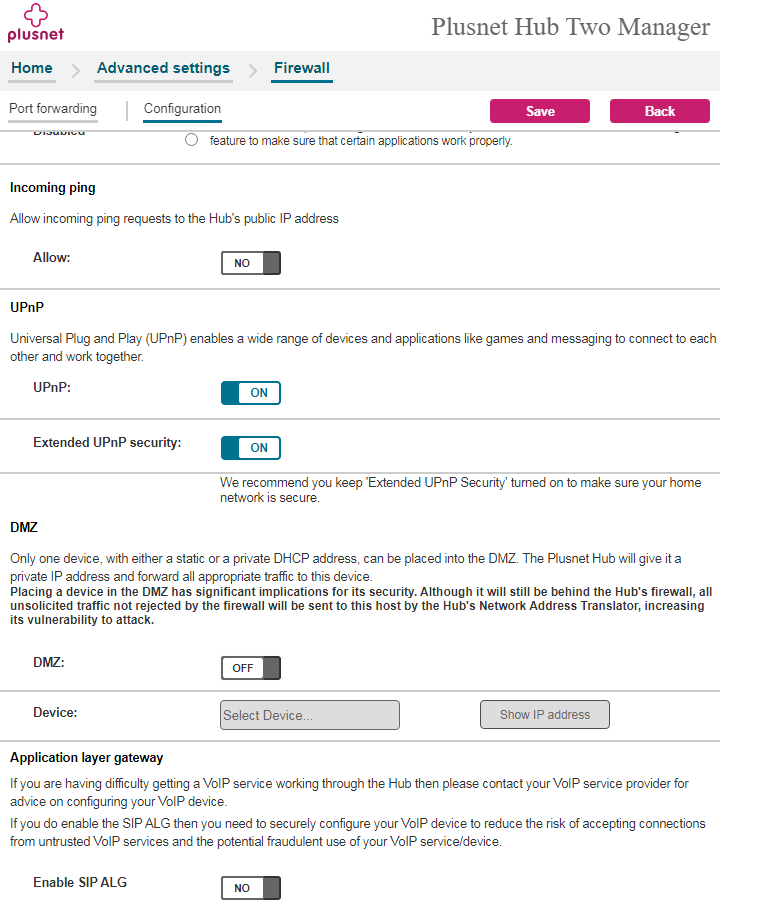
Task: Disable Extended UPnP security
Action: 250,447
